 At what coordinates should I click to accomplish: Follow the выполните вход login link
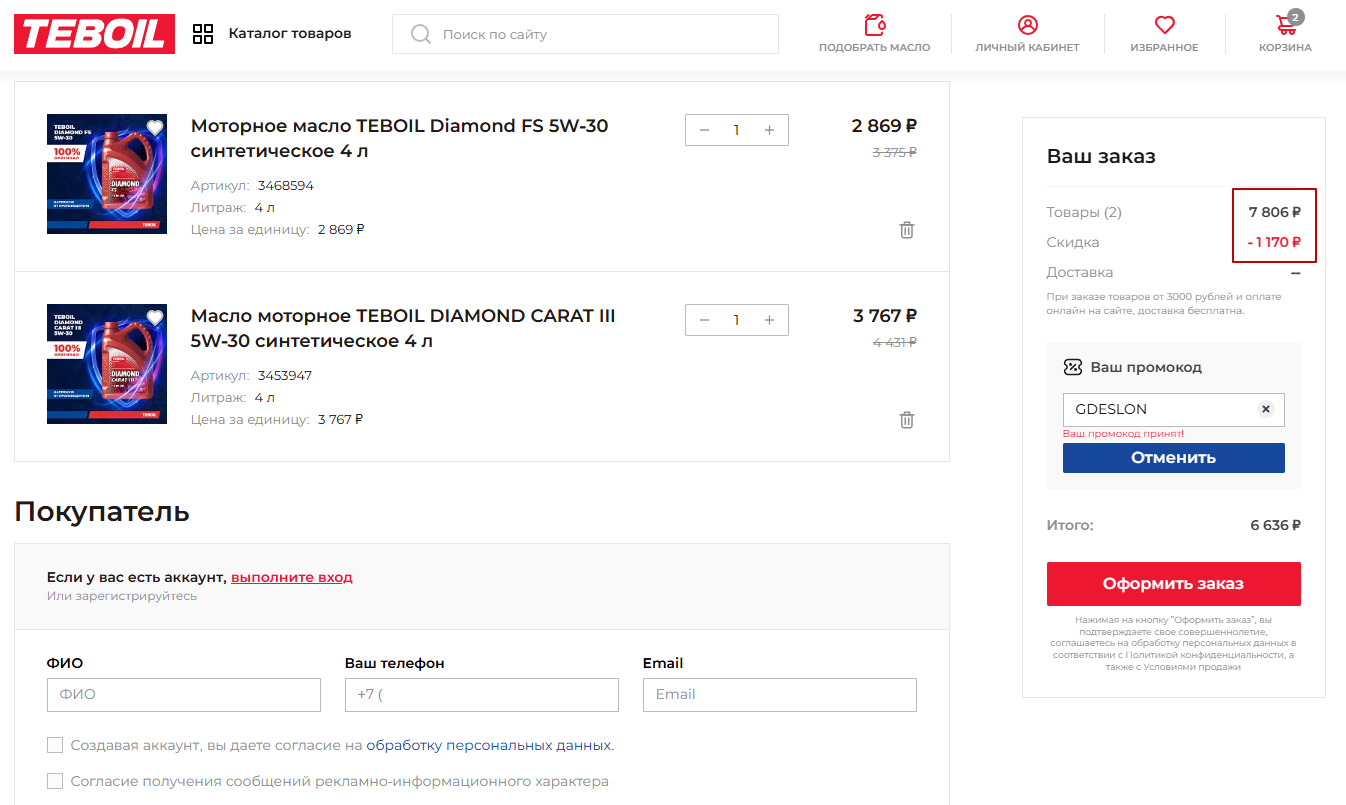pyautogui.click(x=292, y=577)
